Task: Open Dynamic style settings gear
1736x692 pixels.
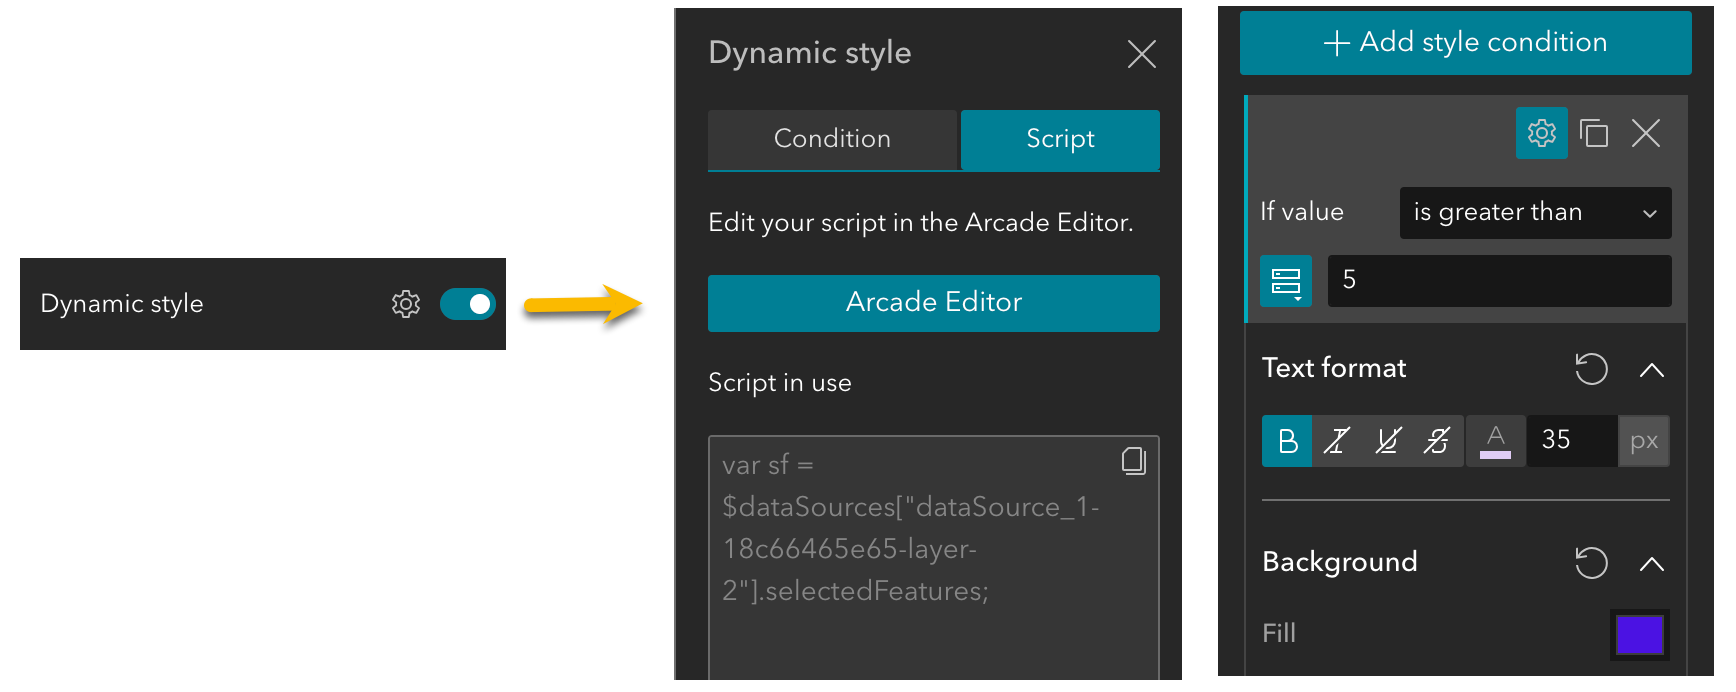Action: click(406, 304)
